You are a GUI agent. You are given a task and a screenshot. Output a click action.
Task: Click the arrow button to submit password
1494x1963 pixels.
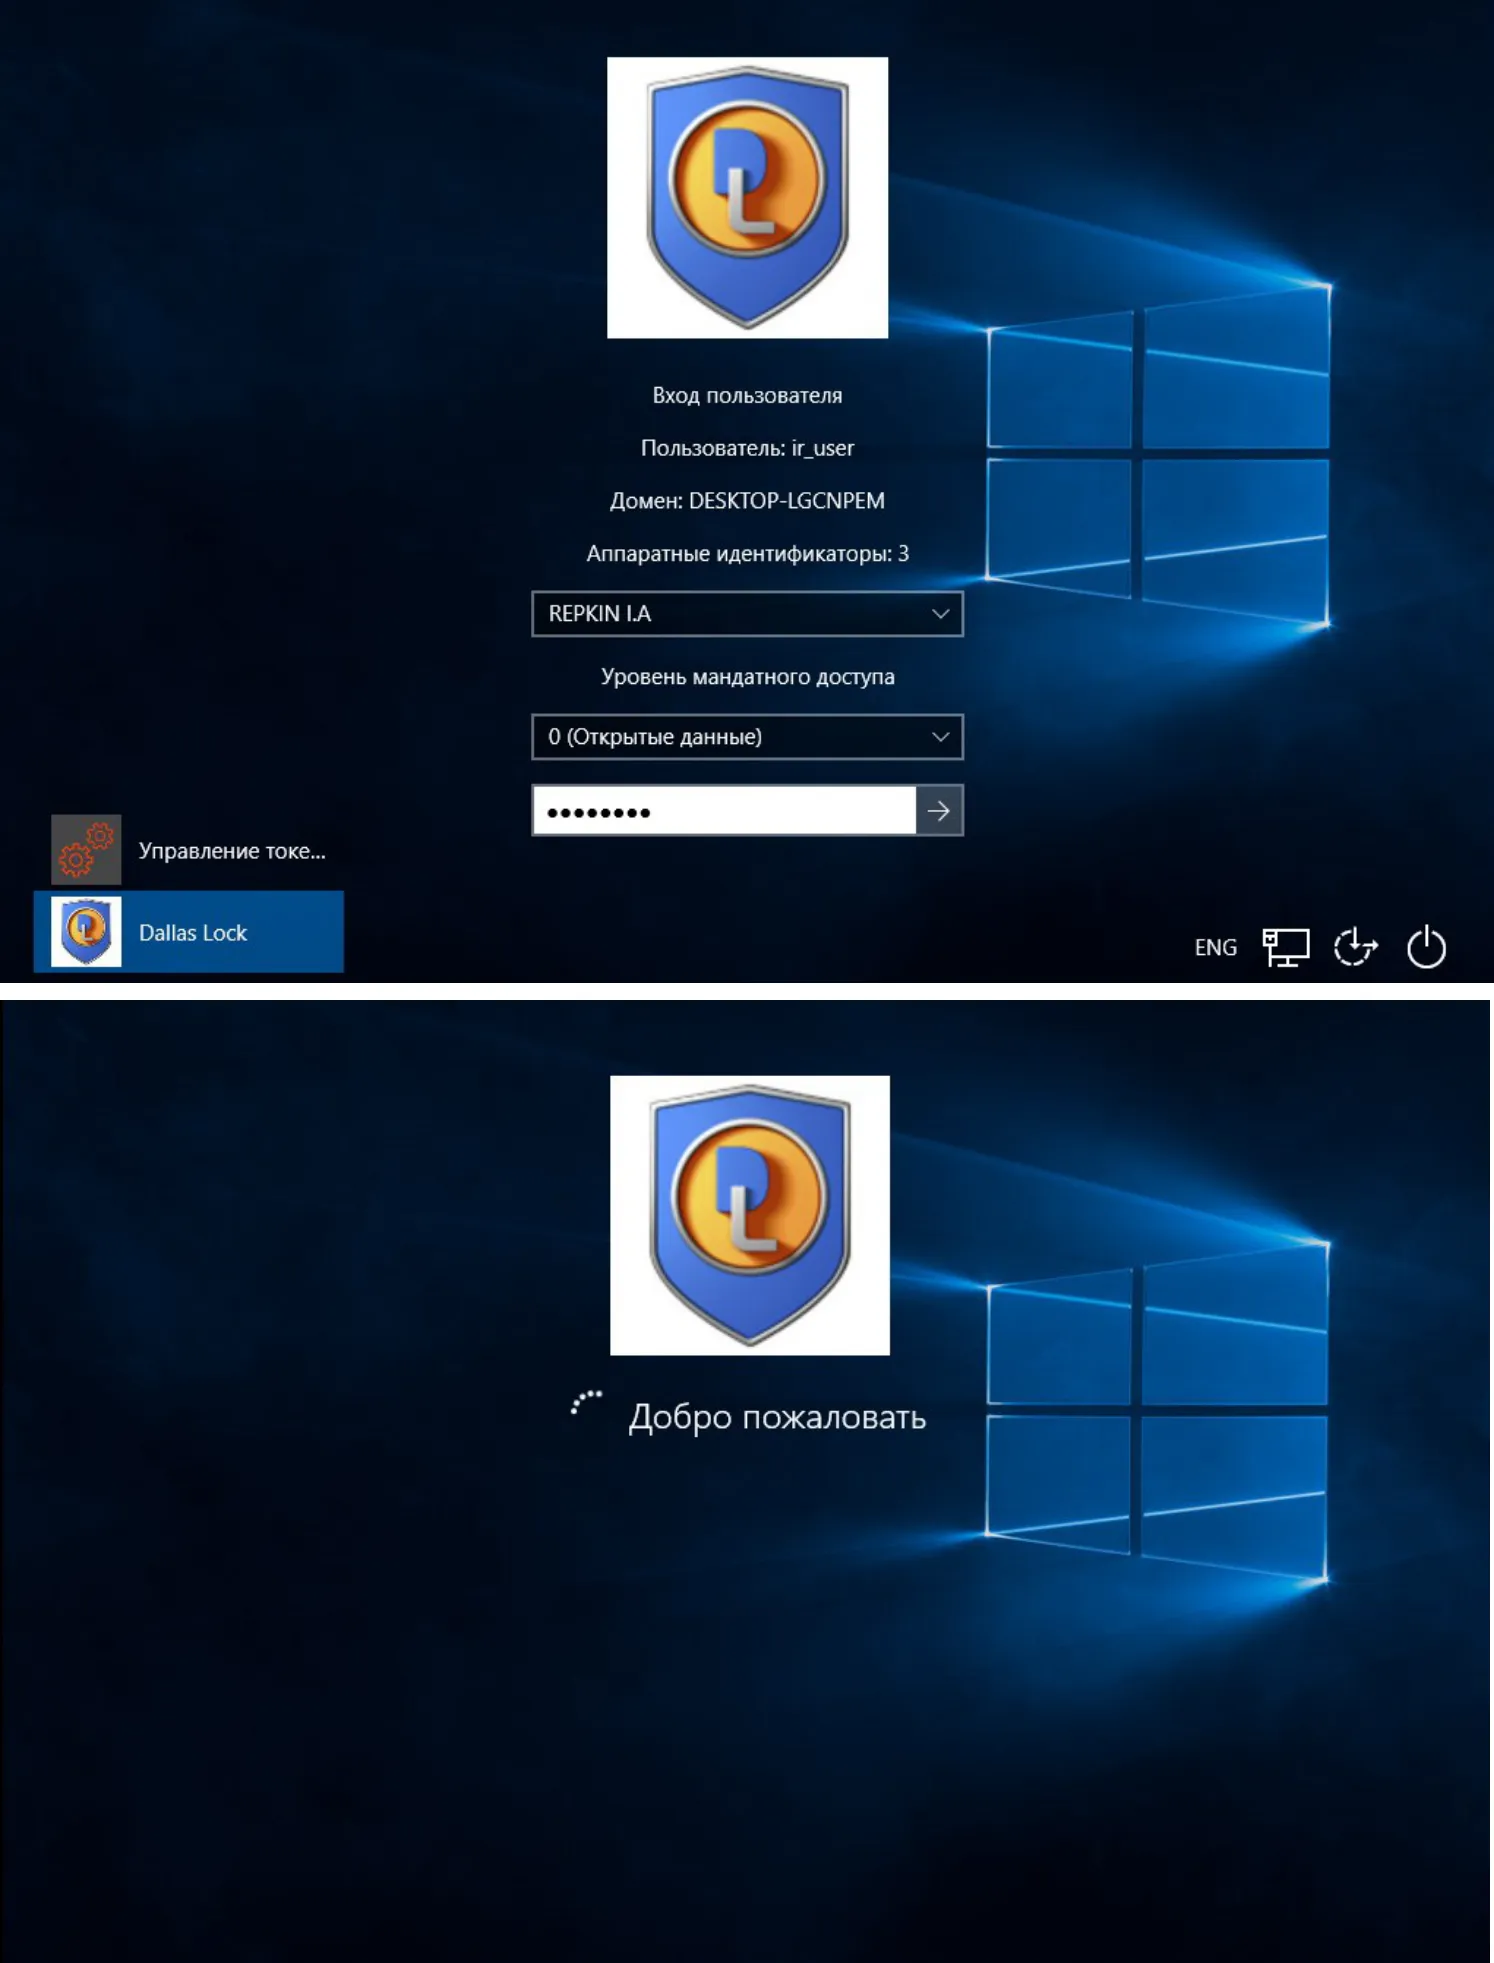(x=939, y=811)
